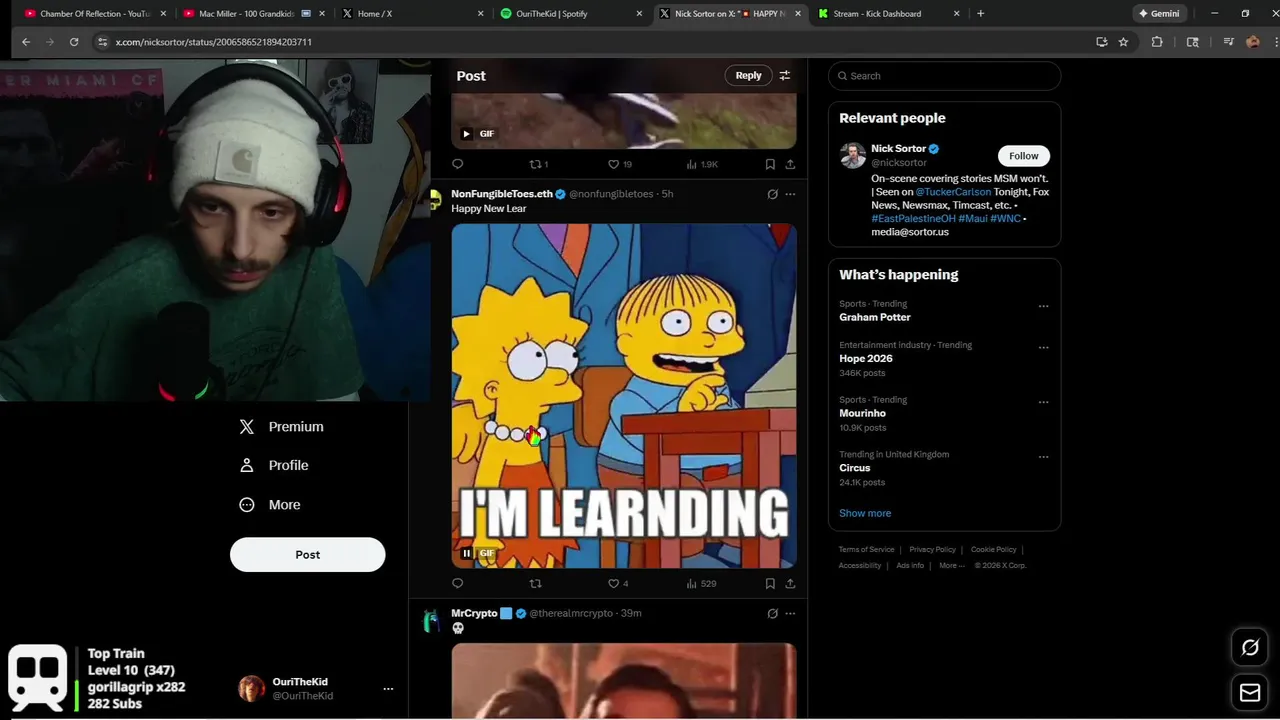Screen dimensions: 1280x720
Task: Open a new browser tab
Action: (980, 14)
